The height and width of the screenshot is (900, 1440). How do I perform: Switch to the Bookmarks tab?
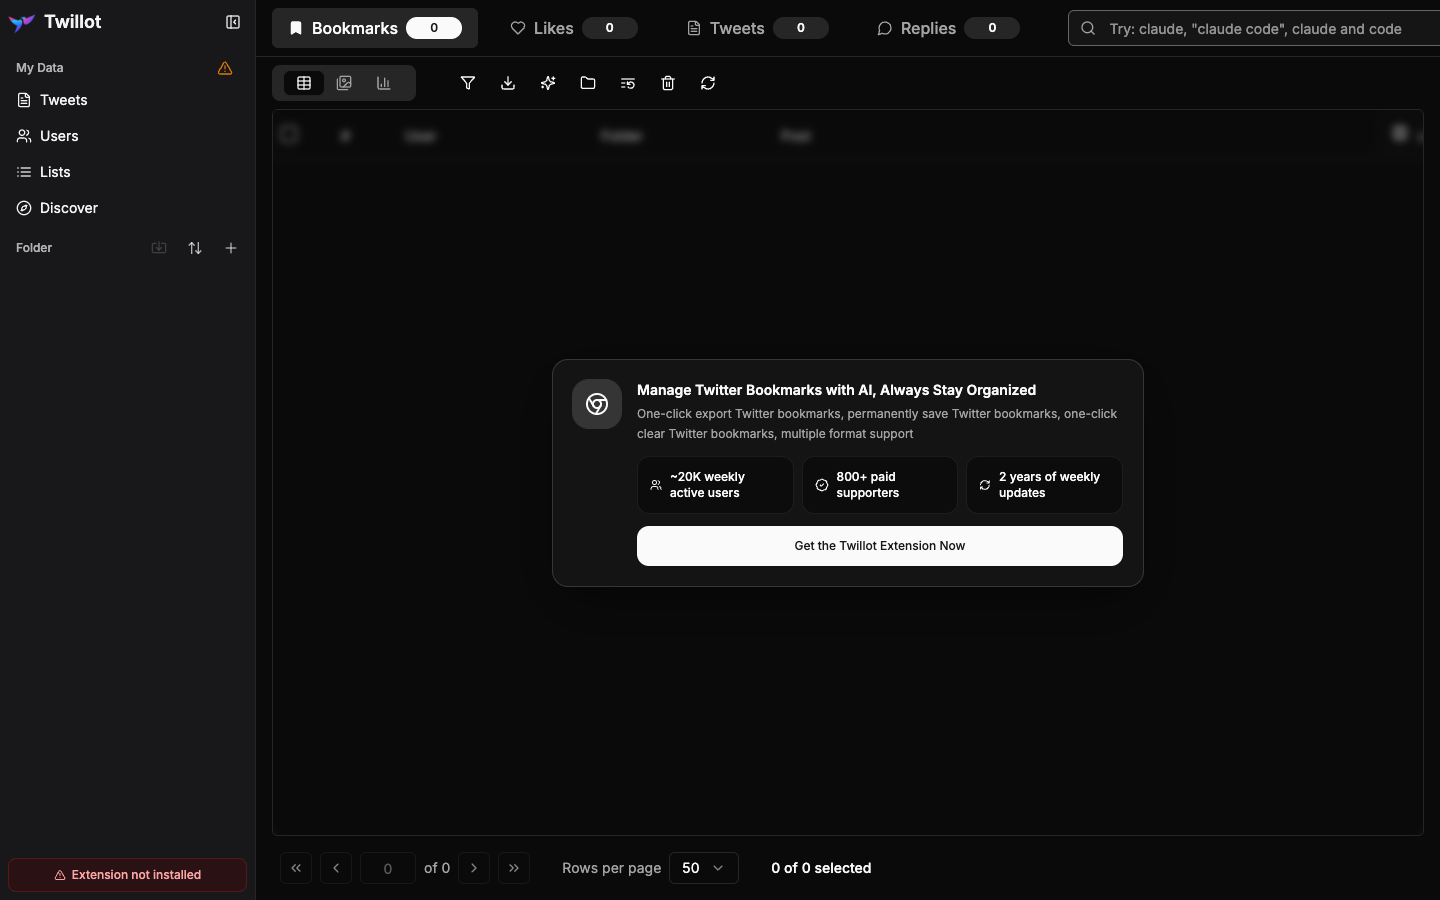coord(375,28)
